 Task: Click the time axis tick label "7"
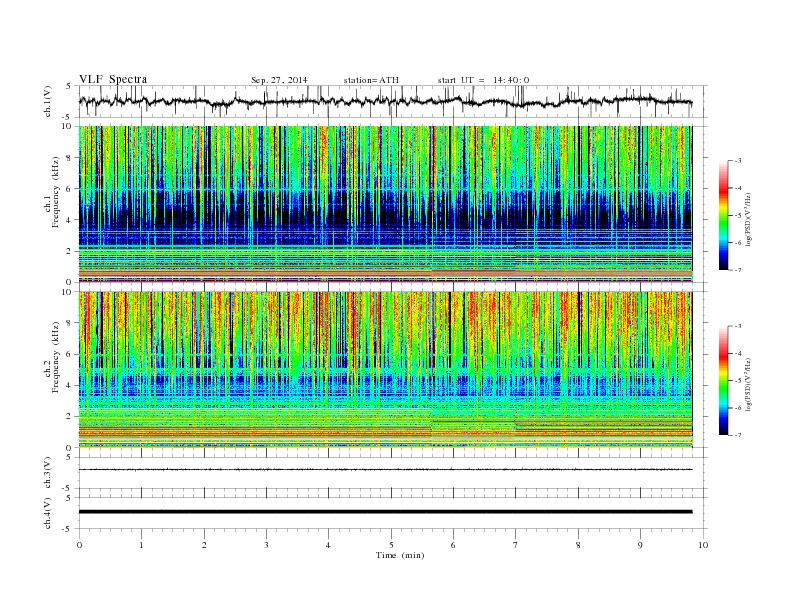point(515,545)
